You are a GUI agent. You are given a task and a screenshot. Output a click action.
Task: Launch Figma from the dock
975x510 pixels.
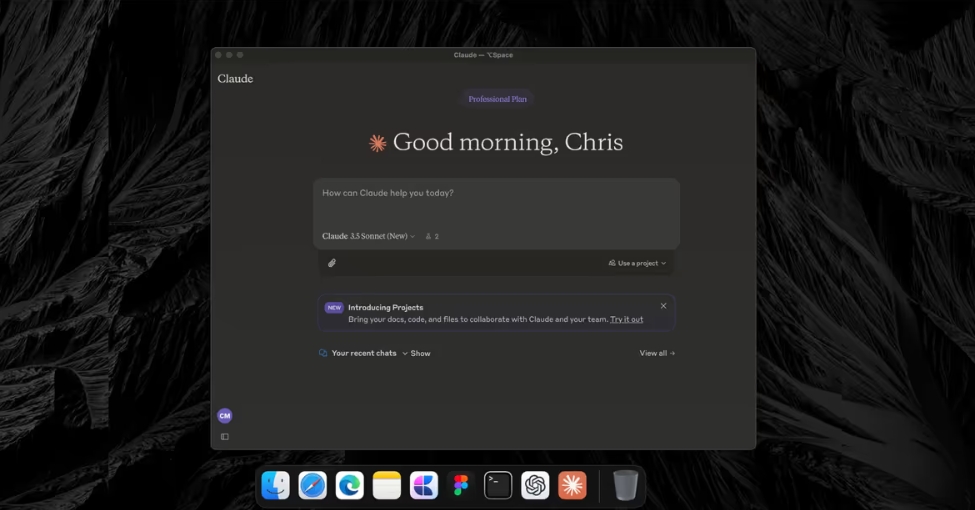click(461, 485)
